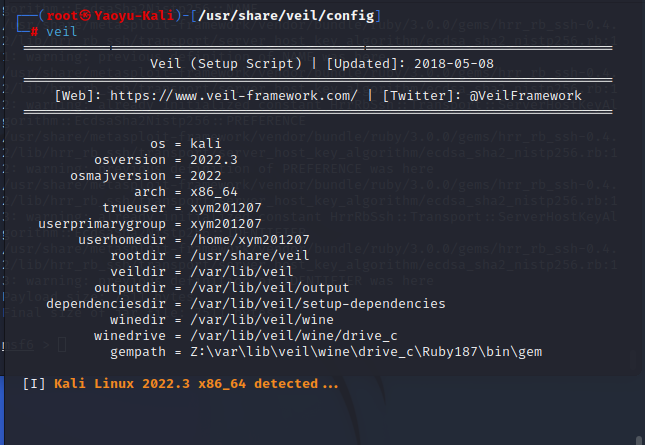
Task: Click the 'veil' command text at prompt
Action: tap(61, 32)
